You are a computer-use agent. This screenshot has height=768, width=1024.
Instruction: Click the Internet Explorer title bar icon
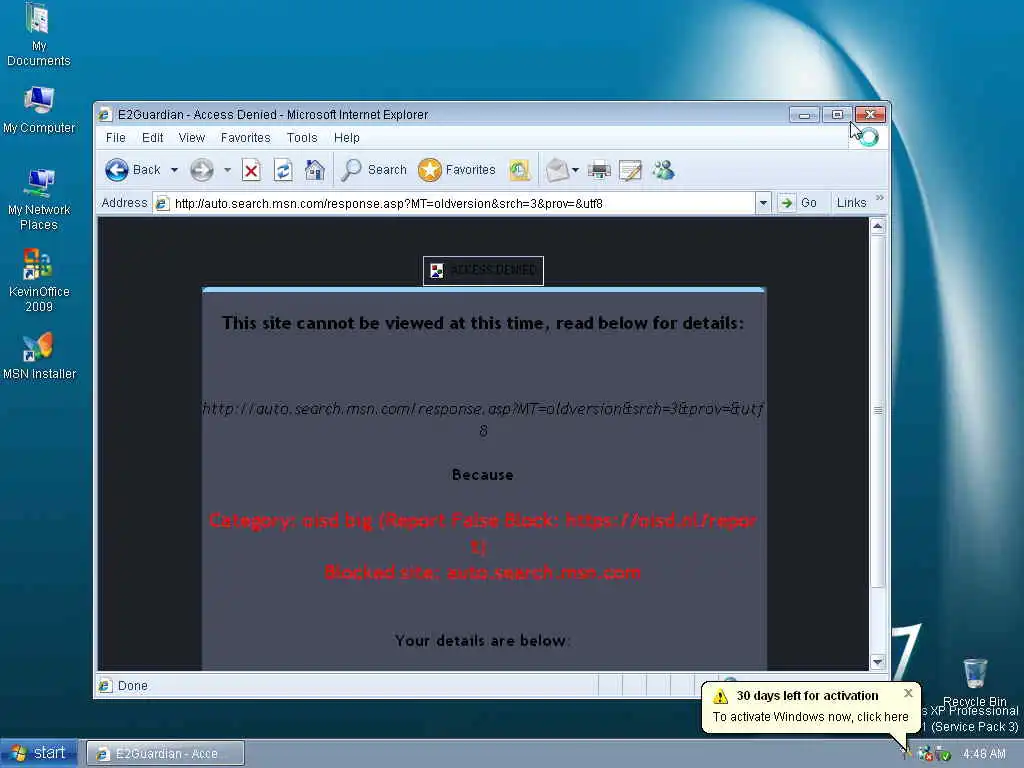104,115
